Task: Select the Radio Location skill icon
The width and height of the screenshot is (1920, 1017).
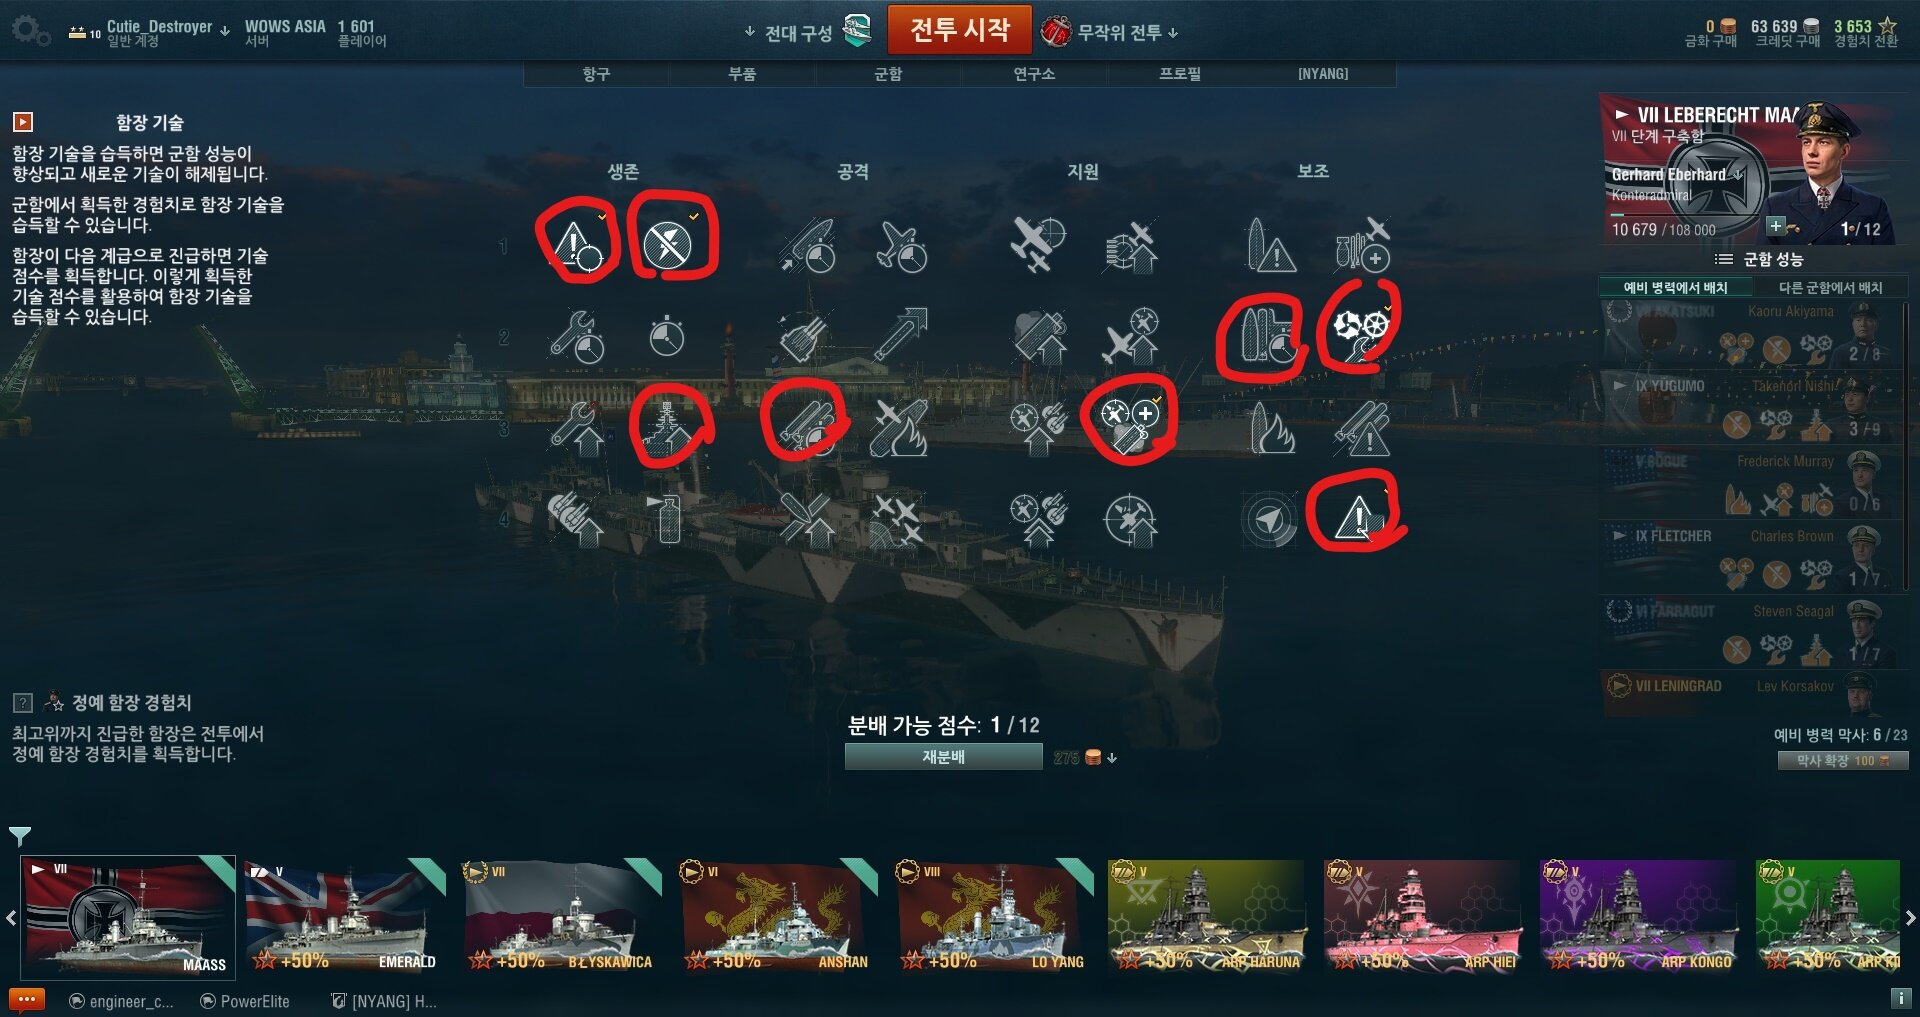Action: (x=1268, y=520)
